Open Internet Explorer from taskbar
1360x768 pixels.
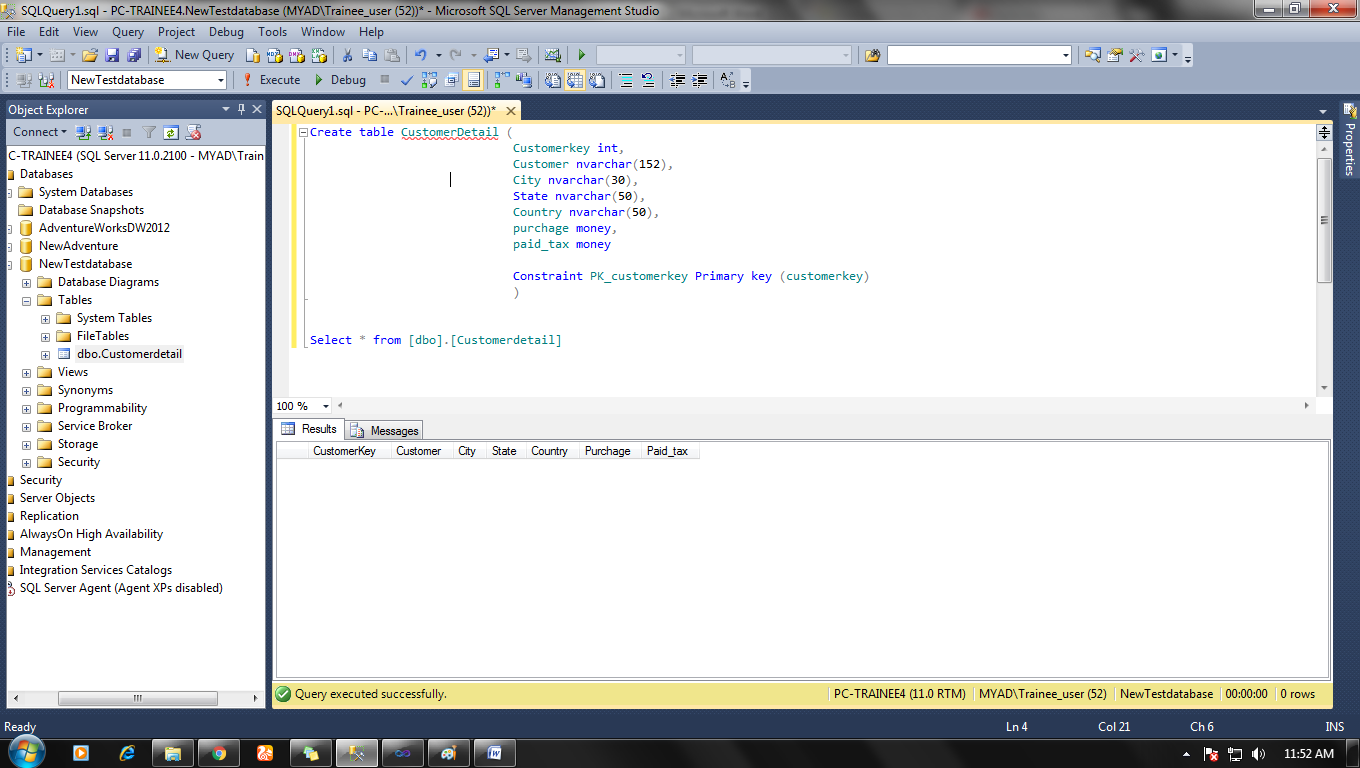(127, 753)
